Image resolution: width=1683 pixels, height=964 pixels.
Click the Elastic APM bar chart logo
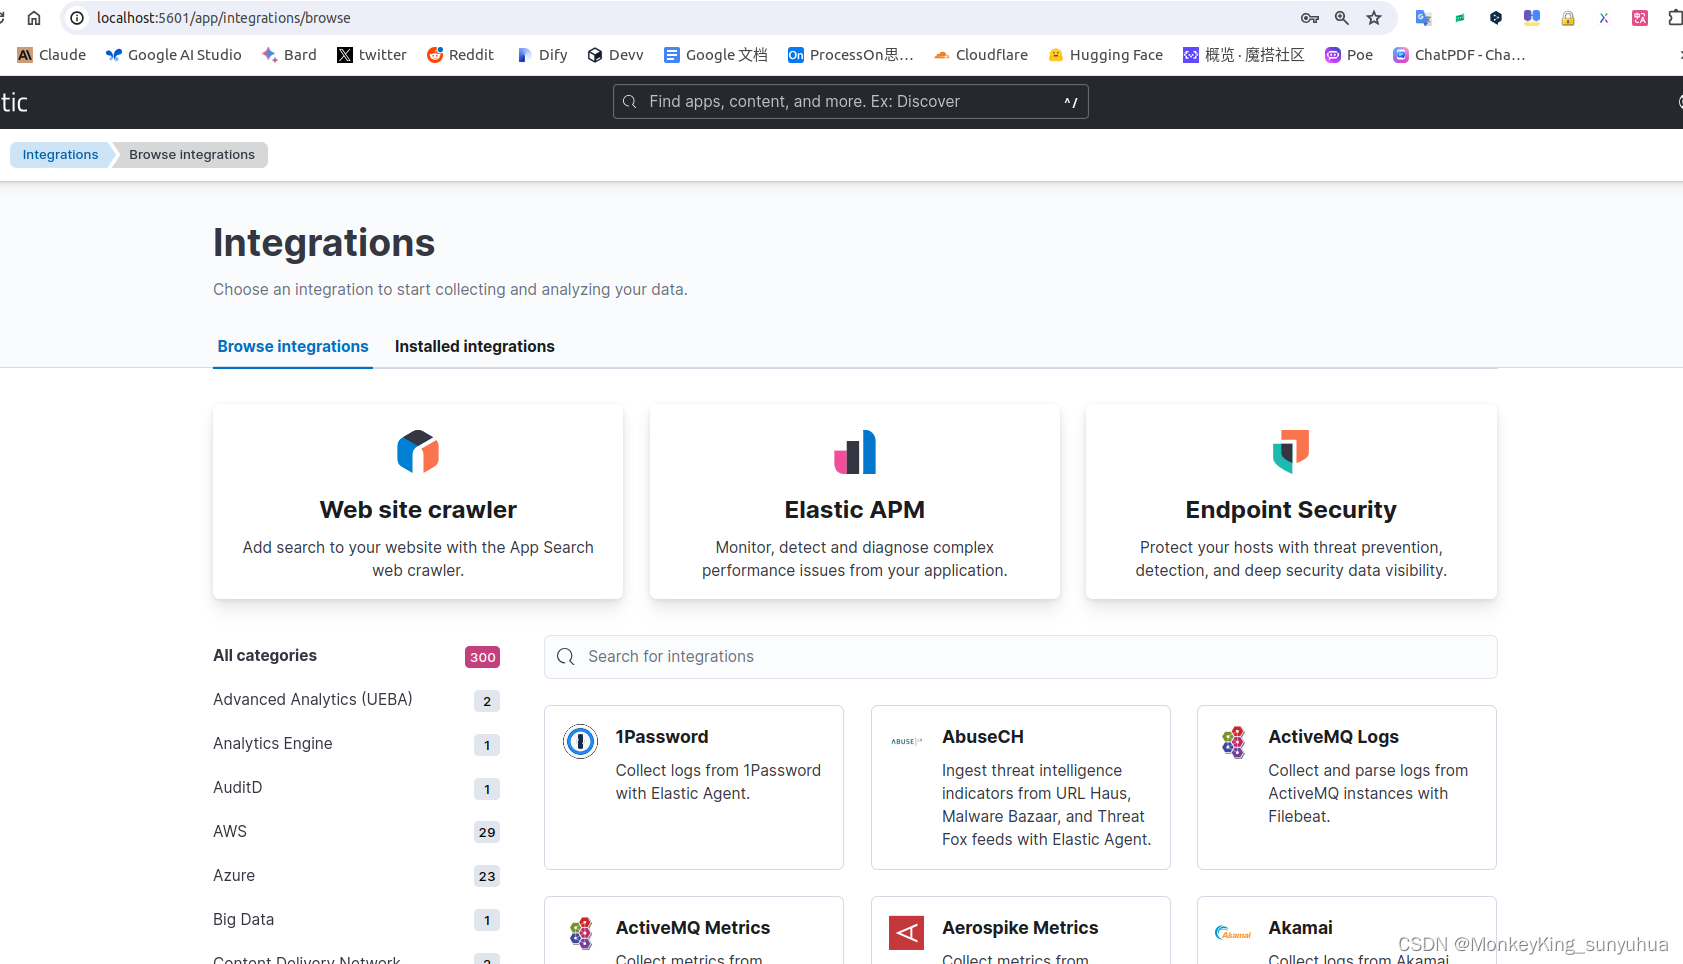pos(855,452)
